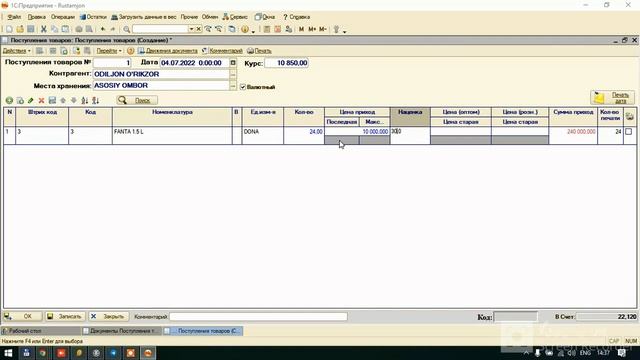Open the Правка menu
640x360 pixels.
coord(36,17)
